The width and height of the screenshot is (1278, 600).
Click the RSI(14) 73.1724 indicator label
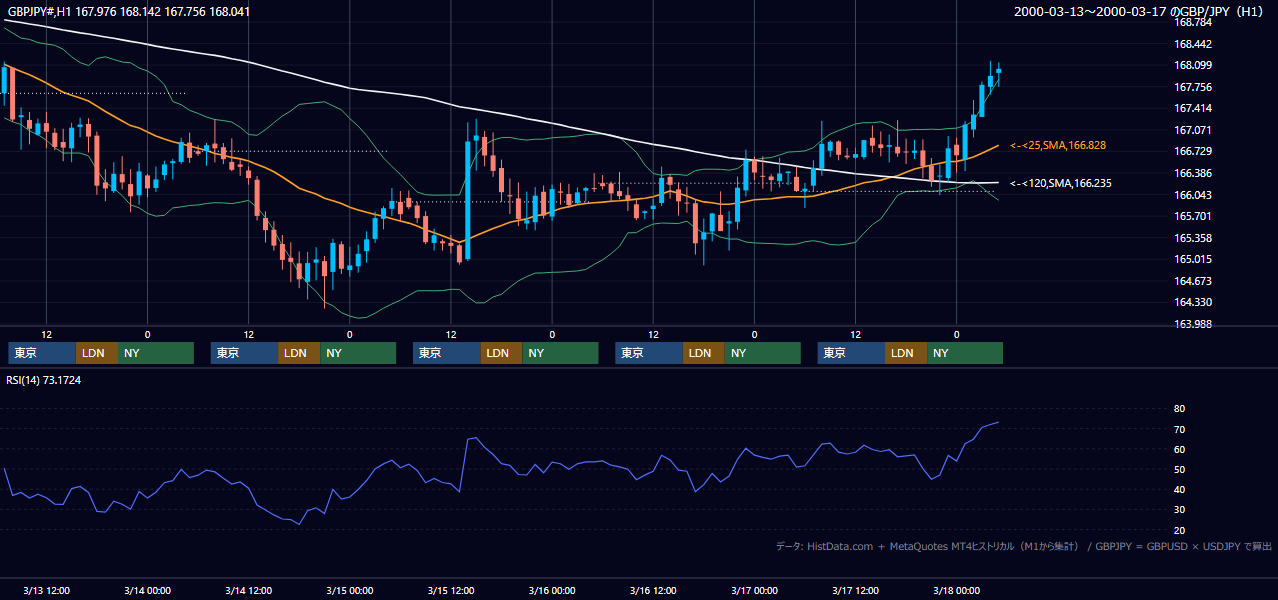click(x=44, y=381)
